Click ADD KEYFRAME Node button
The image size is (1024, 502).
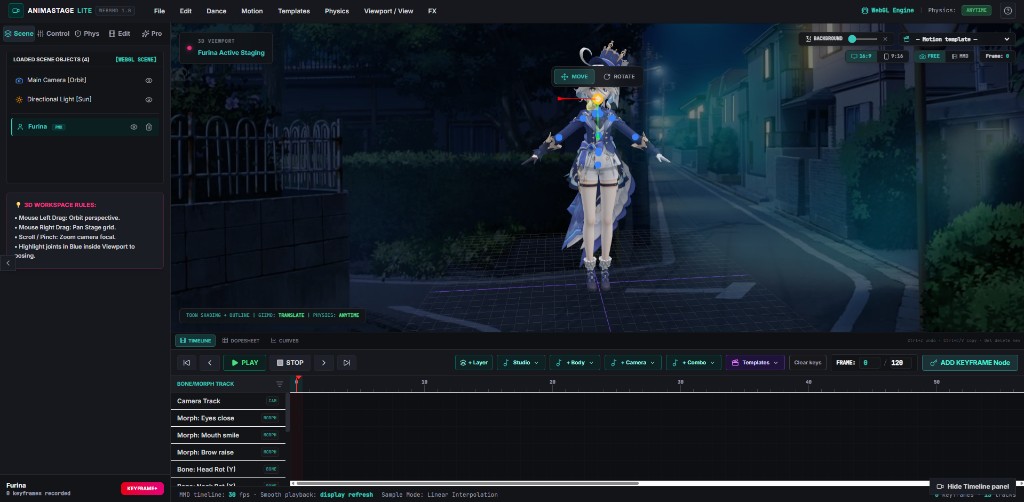pyautogui.click(x=970, y=363)
